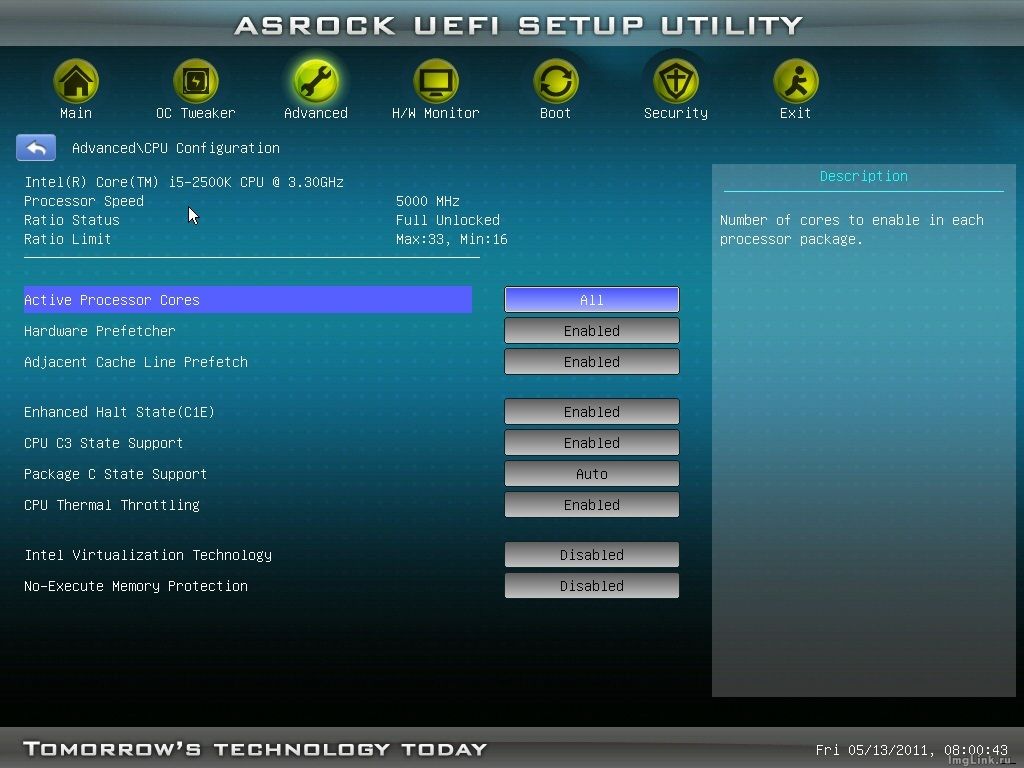This screenshot has width=1024, height=768.
Task: Click the Full Unlocked ratio status value
Action: 447,220
